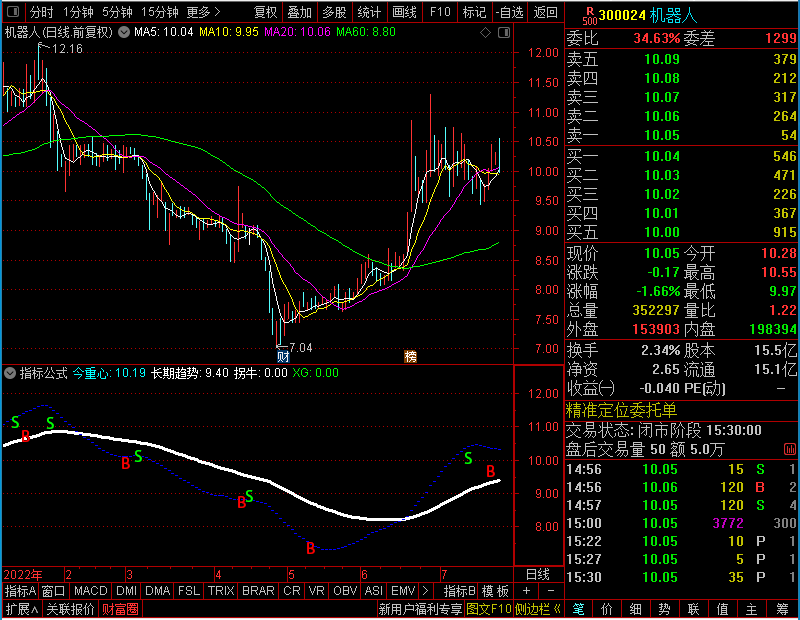This screenshot has height=620, width=800.
Task: Click the 标记 mark button
Action: pyautogui.click(x=474, y=11)
